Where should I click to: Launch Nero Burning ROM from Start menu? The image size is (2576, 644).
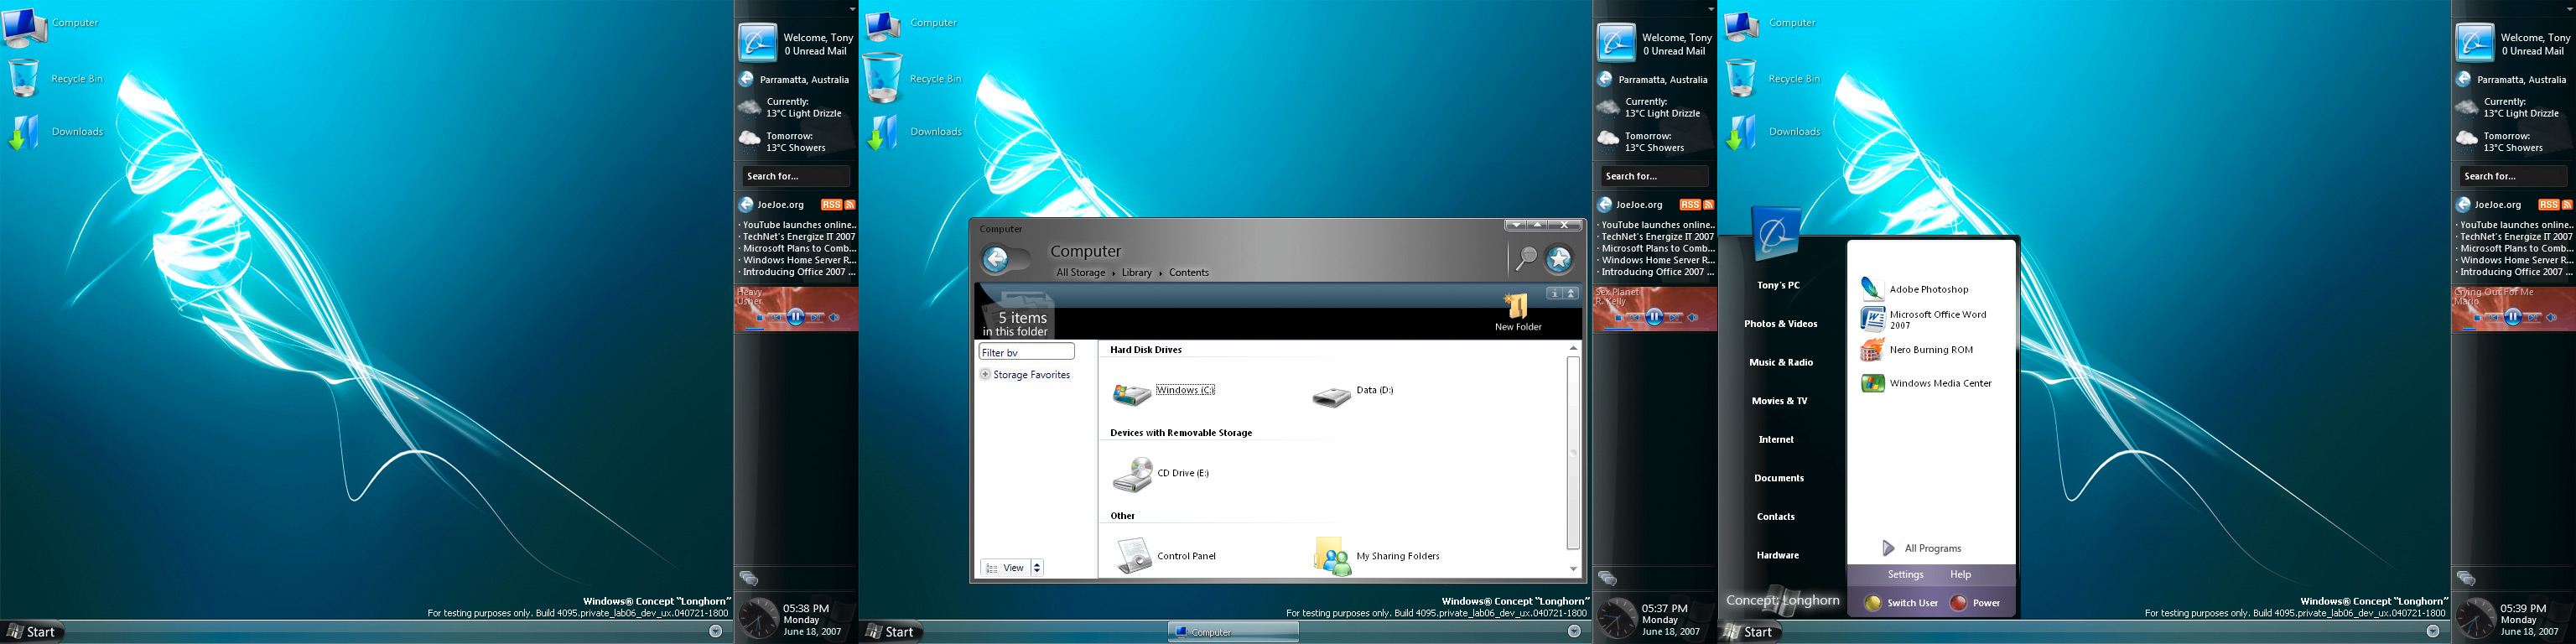pyautogui.click(x=1916, y=350)
